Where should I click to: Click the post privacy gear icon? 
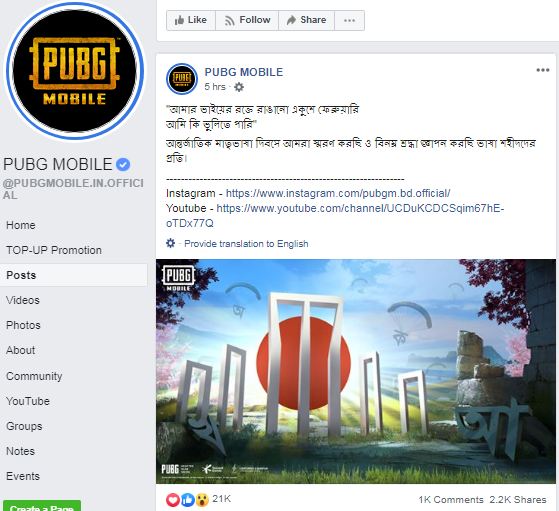(239, 87)
